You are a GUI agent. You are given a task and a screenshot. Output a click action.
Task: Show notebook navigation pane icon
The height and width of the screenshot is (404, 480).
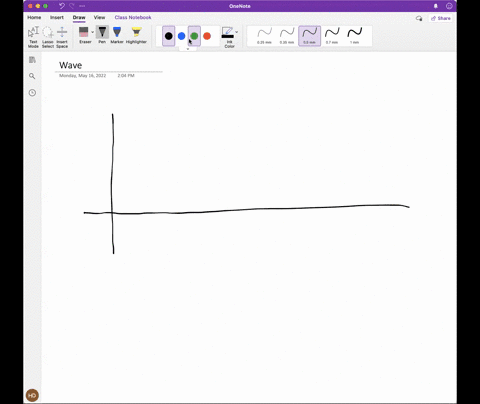tap(32, 60)
